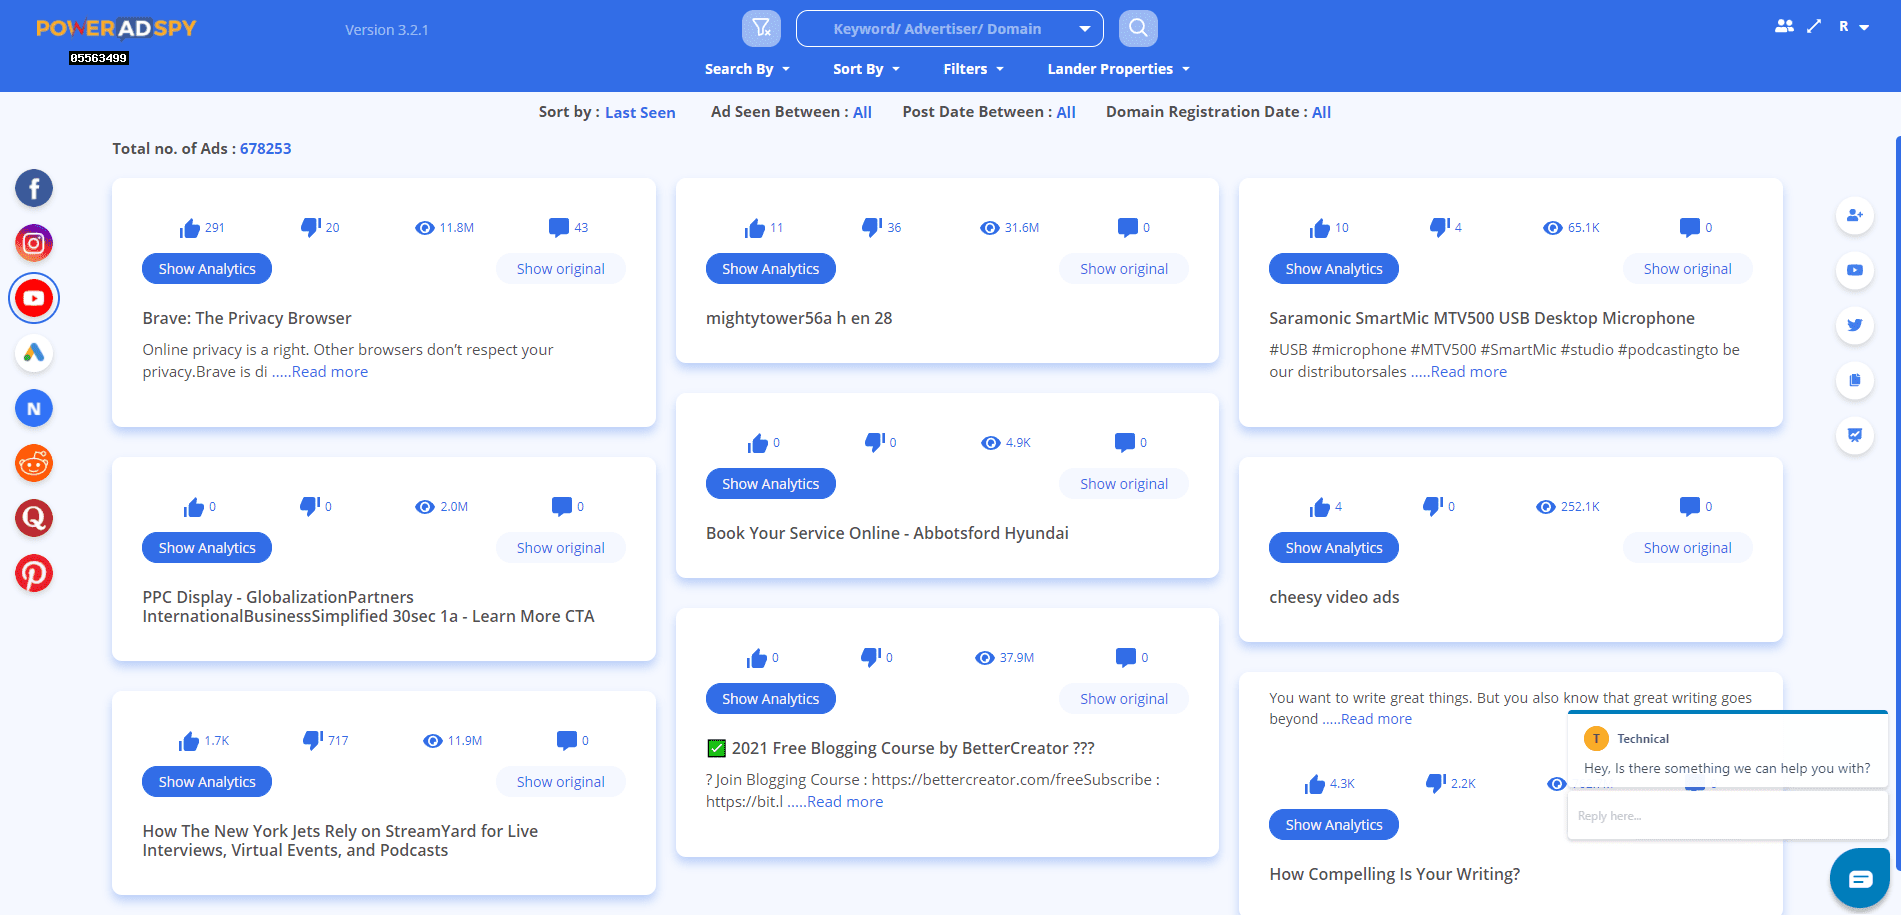Show Analytics for 2021 Free Blogging Course

[x=770, y=699]
